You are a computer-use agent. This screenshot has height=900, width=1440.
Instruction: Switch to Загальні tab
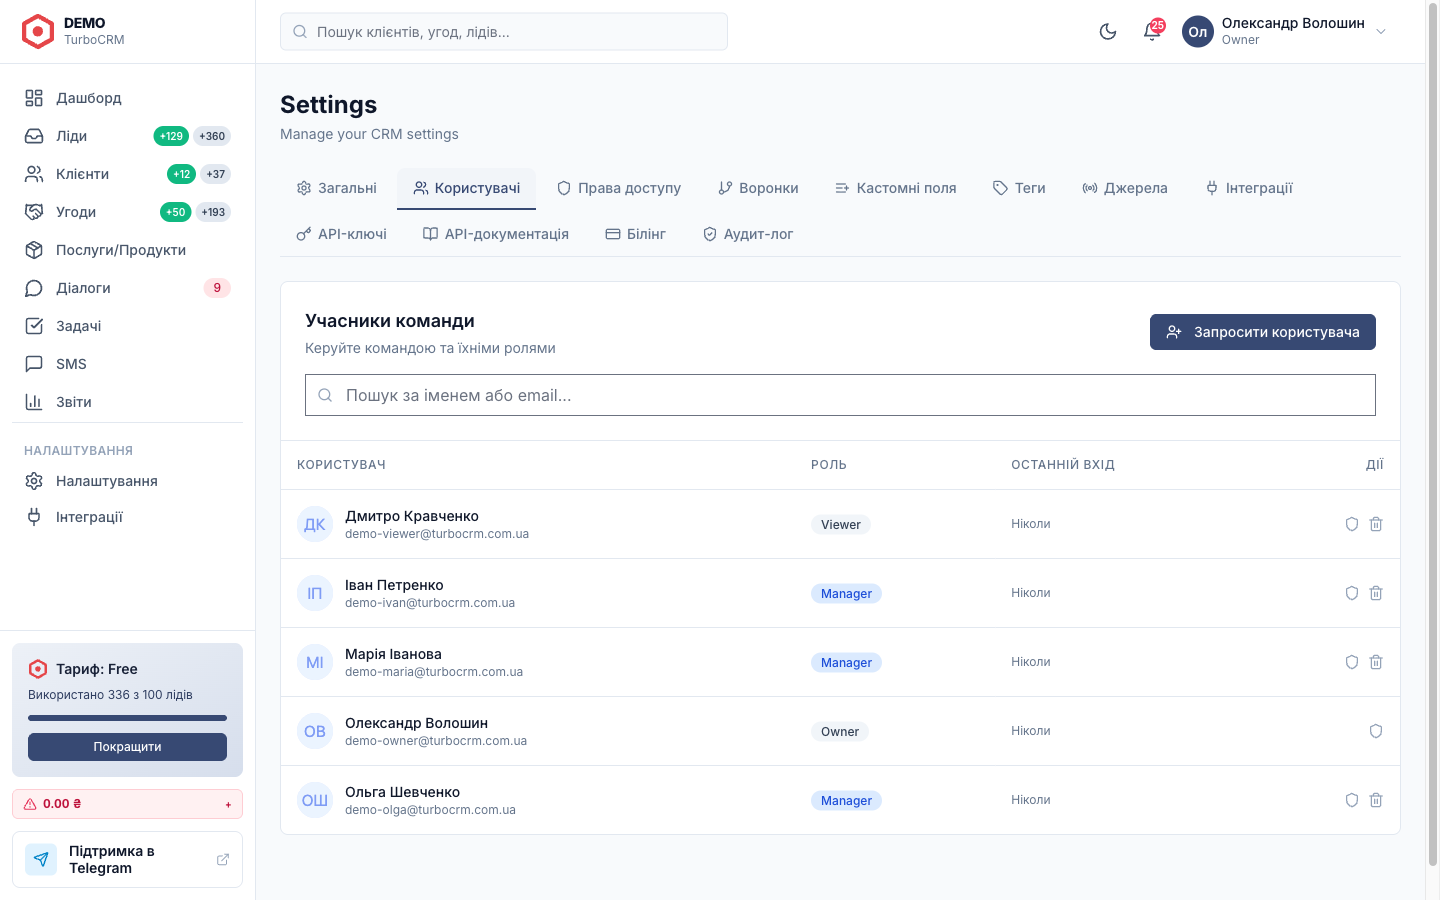coord(337,188)
